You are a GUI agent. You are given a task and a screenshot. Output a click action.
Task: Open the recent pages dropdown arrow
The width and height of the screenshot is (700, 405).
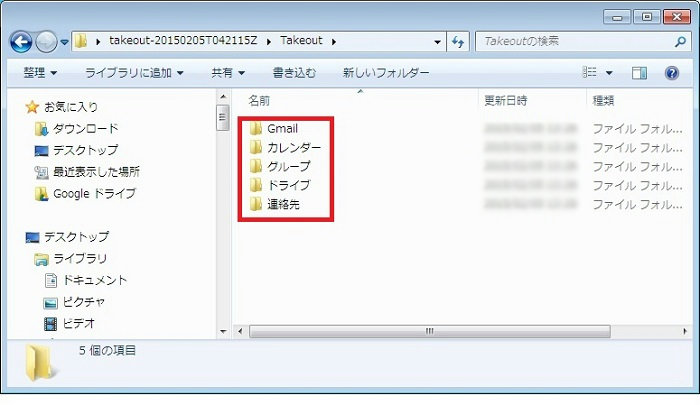point(65,42)
